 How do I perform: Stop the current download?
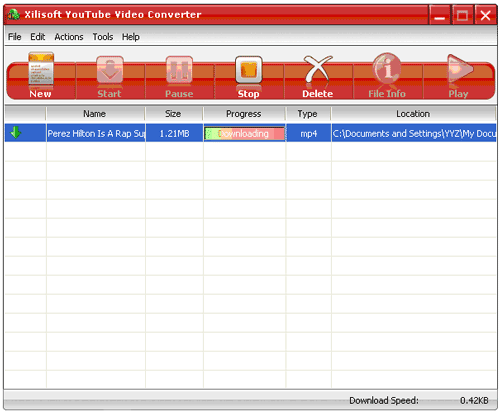click(x=248, y=77)
